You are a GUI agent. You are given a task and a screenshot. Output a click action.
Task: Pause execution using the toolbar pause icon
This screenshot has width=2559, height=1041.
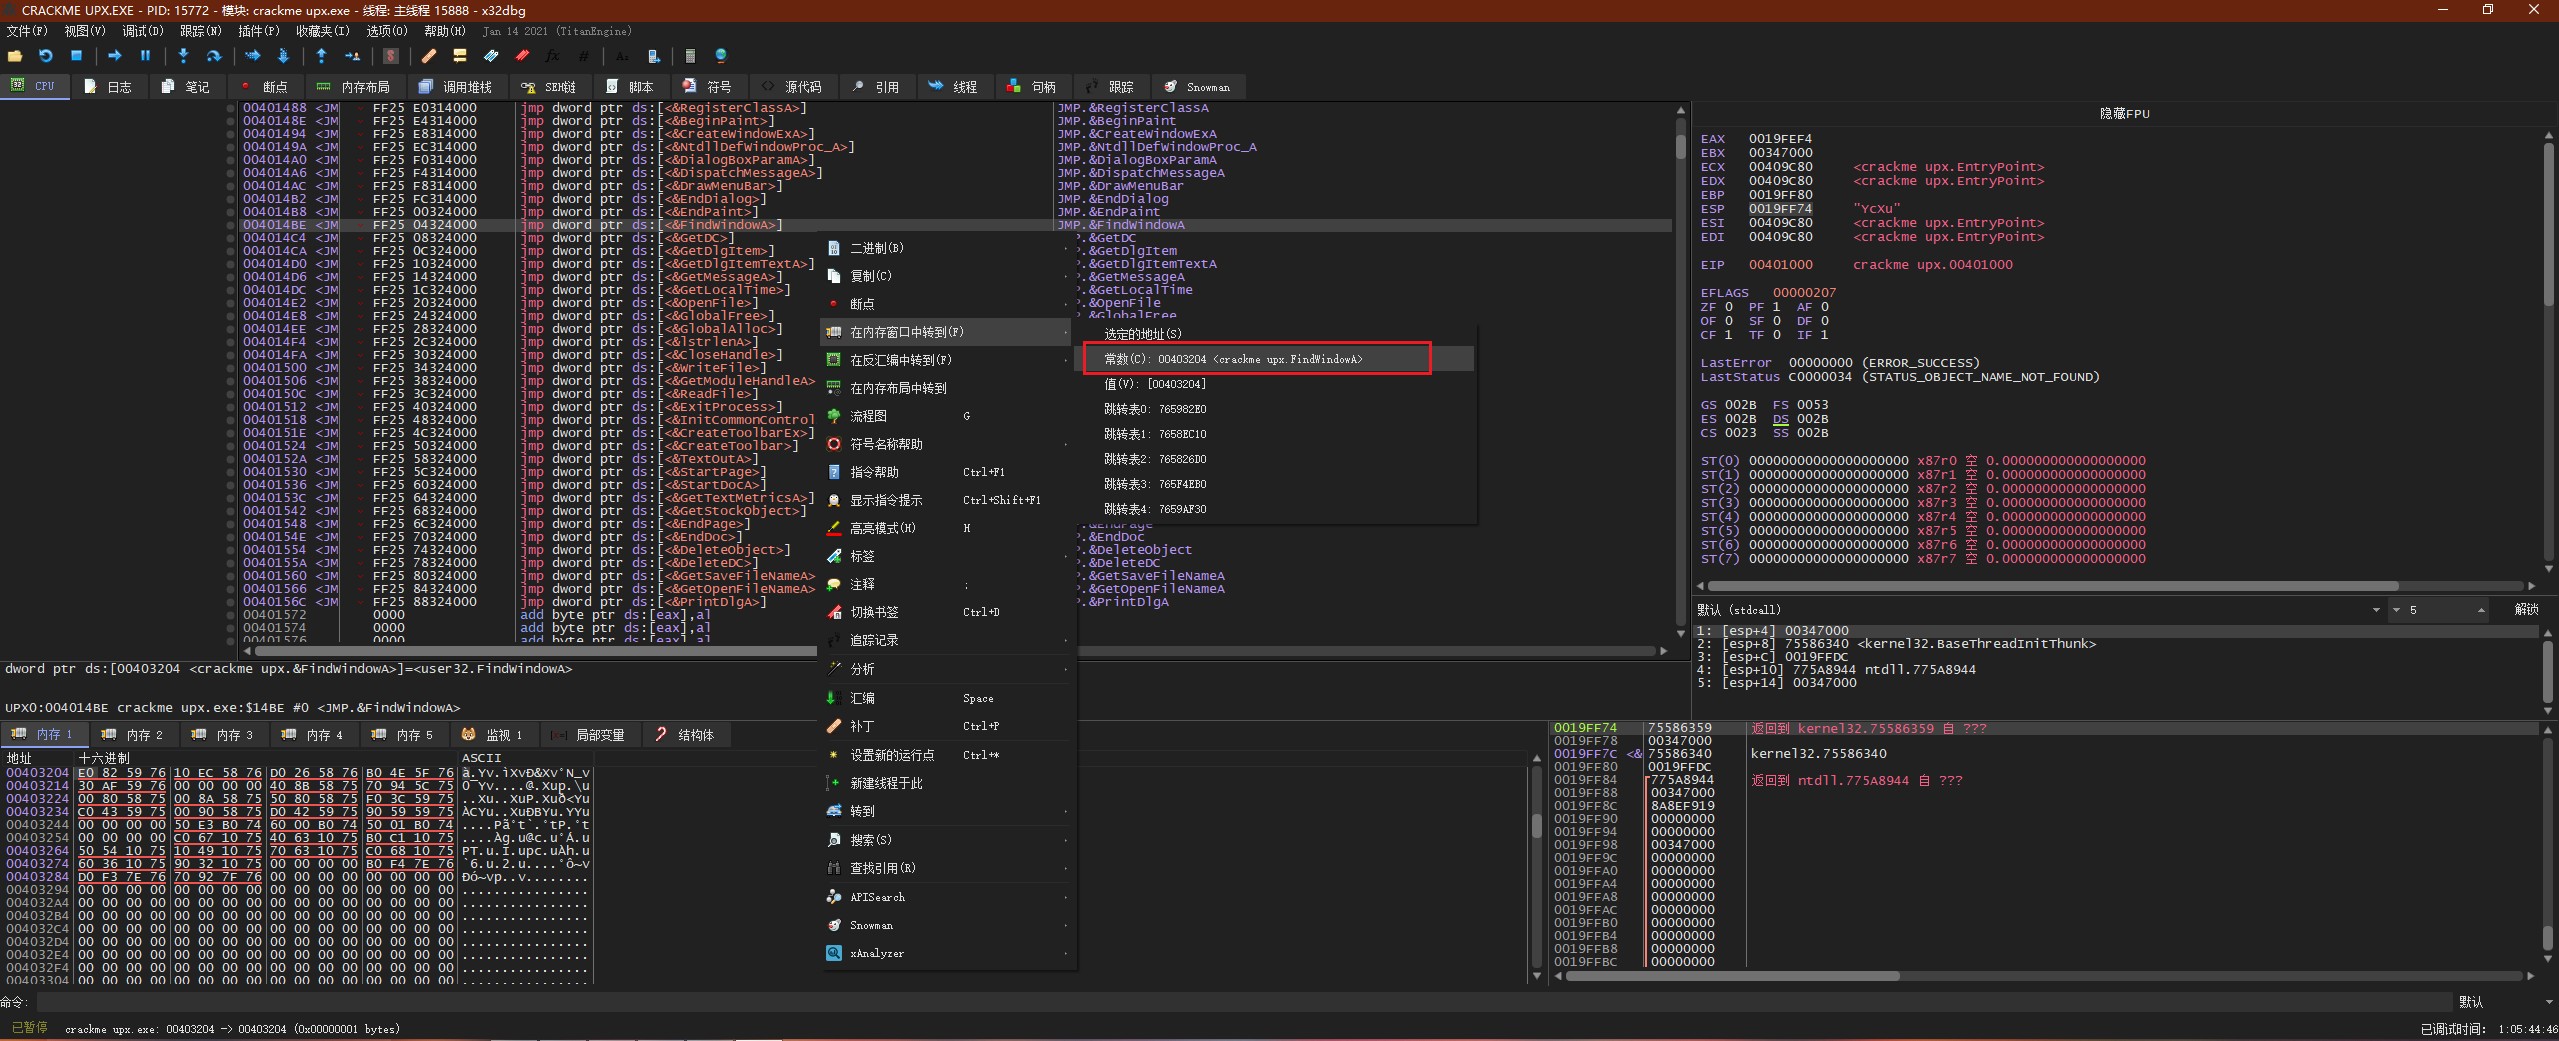coord(145,56)
